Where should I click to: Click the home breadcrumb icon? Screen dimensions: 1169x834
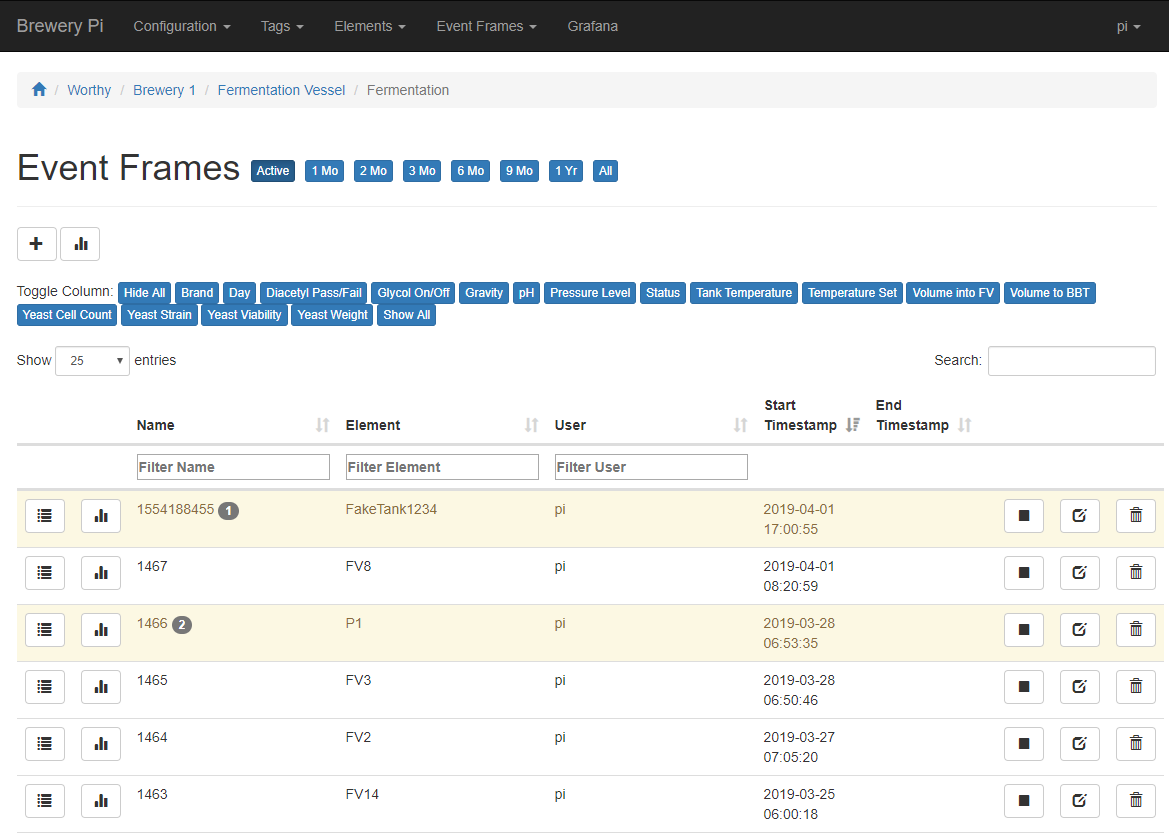pos(38,89)
